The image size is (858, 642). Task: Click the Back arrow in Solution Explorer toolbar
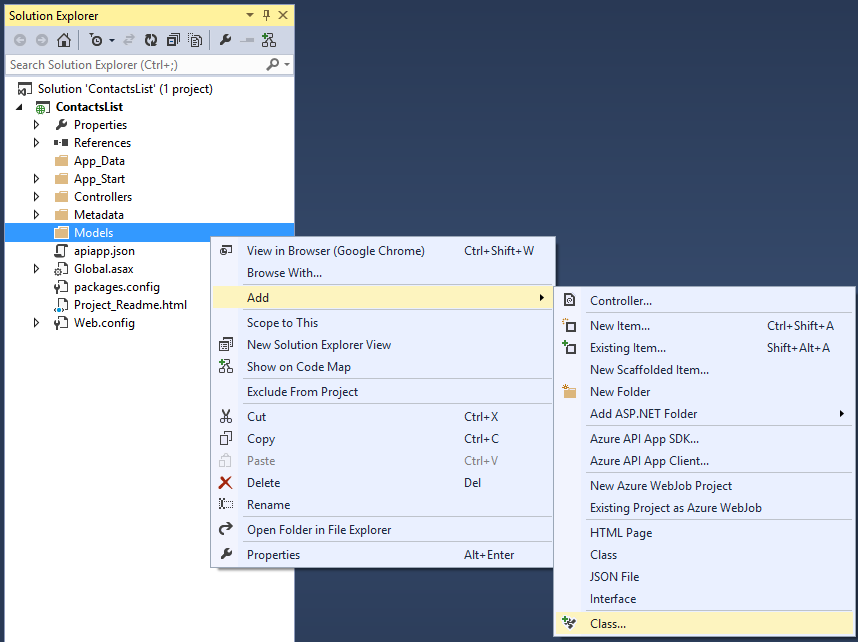tap(20, 40)
